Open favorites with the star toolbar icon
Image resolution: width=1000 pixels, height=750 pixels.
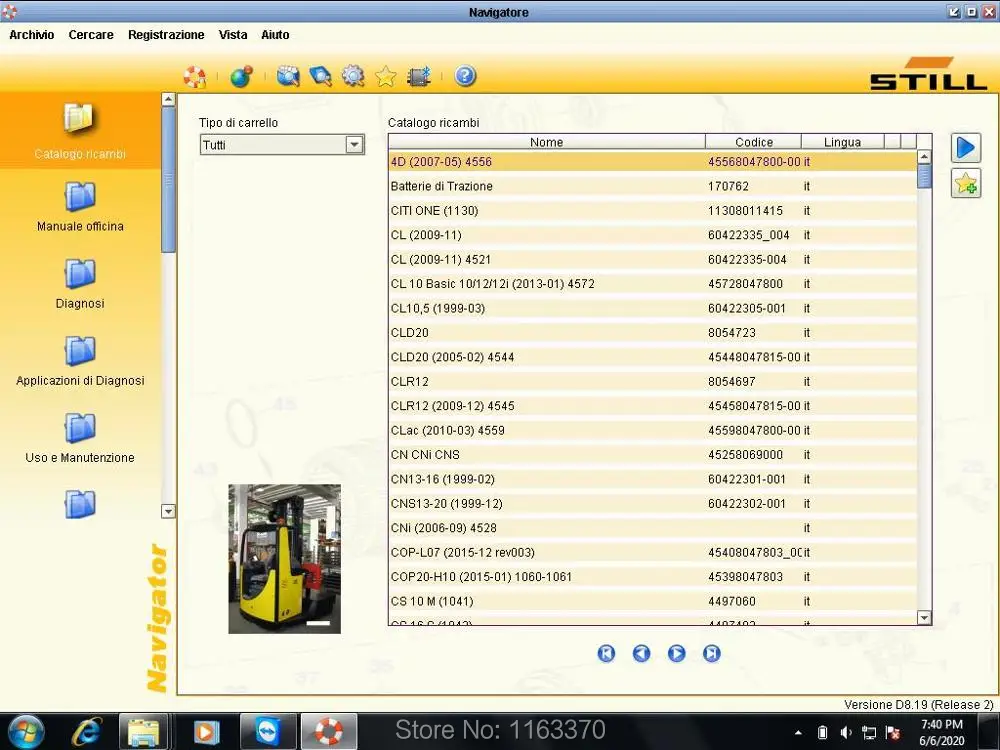[385, 77]
